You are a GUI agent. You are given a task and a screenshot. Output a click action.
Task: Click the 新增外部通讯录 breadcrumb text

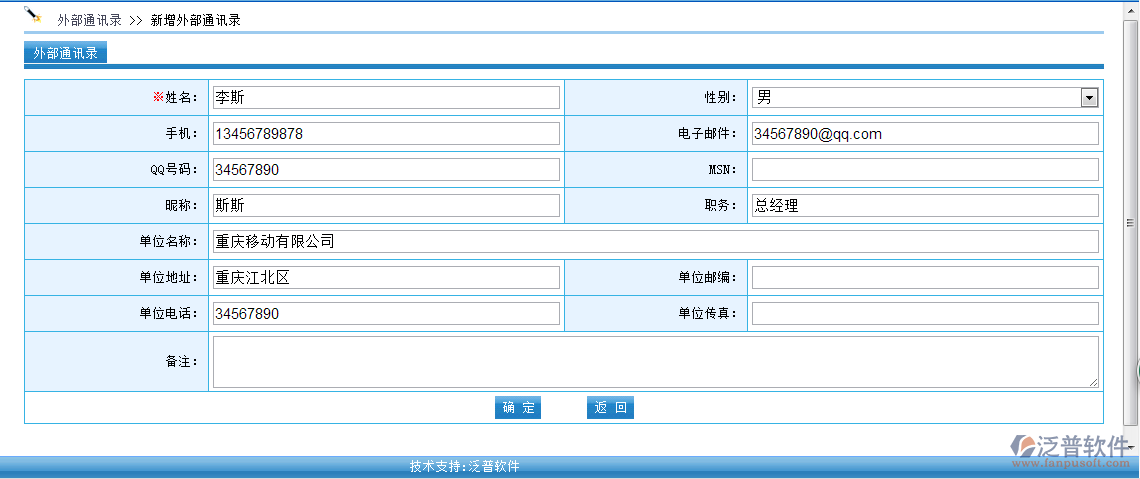196,20
